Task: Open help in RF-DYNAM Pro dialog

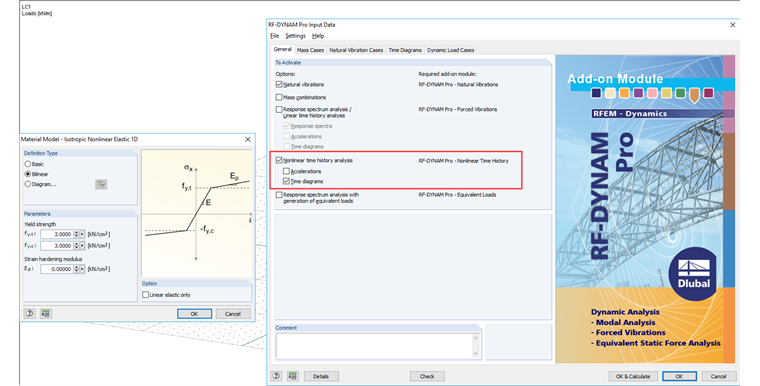Action: 276,376
